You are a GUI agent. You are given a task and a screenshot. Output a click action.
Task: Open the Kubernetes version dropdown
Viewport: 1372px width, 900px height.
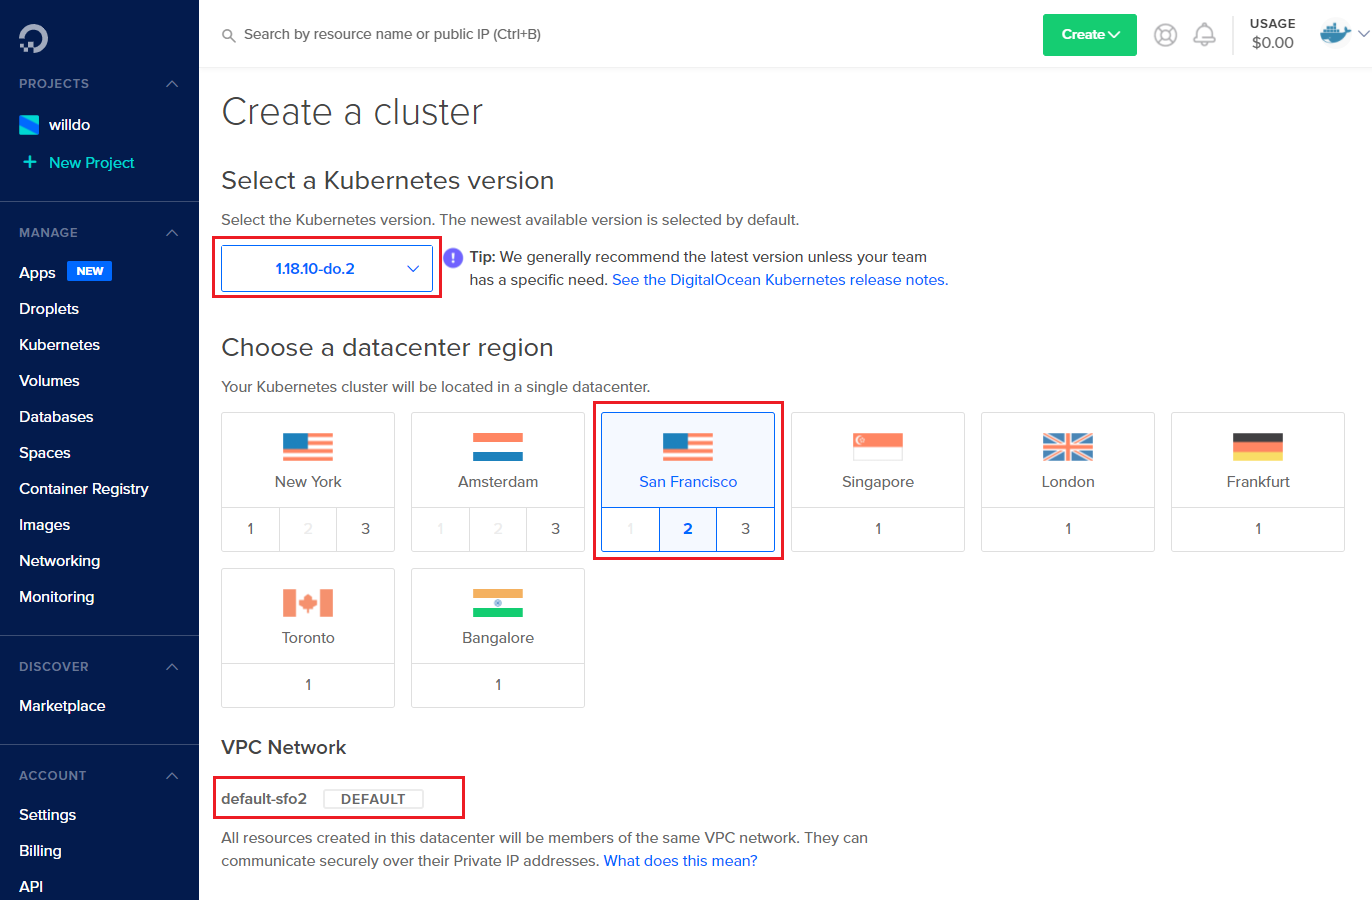[327, 269]
